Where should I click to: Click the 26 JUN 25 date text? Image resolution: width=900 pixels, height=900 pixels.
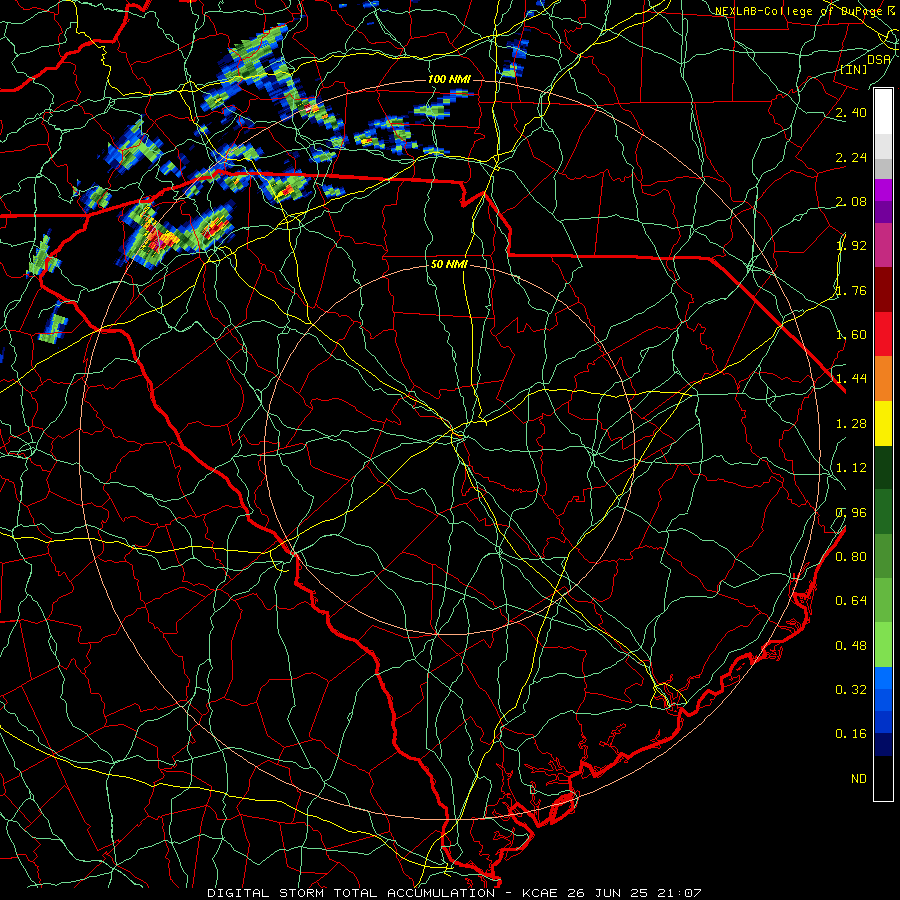[x=608, y=893]
